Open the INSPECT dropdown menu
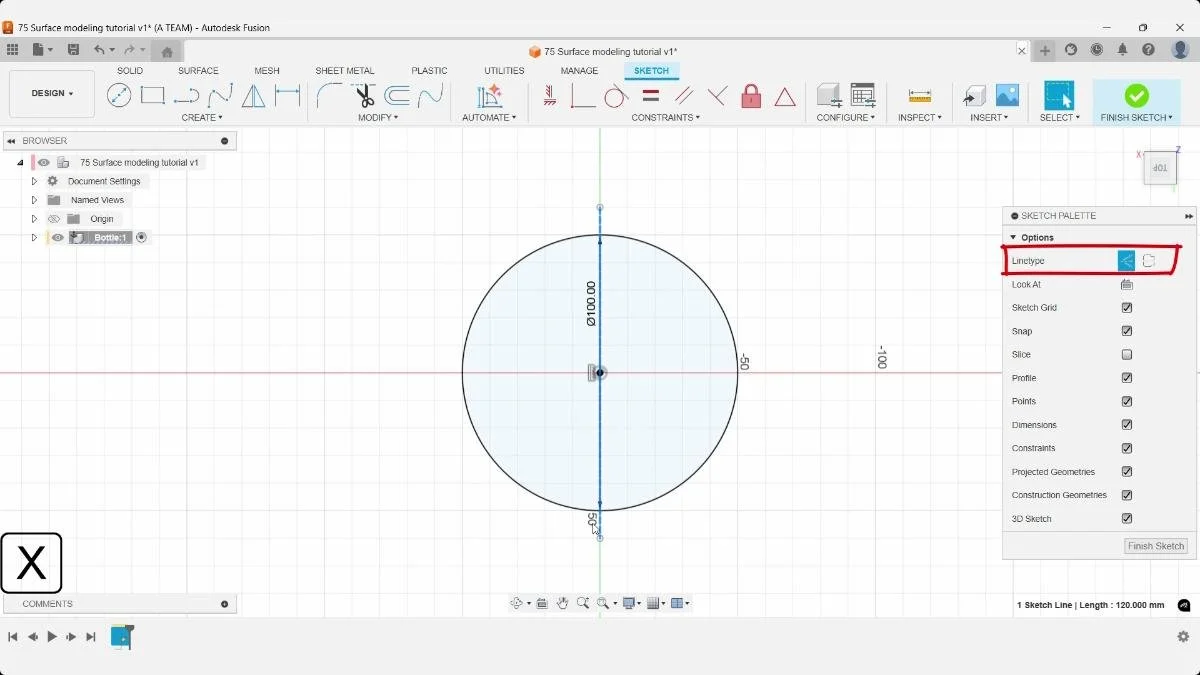Viewport: 1200px width, 675px height. [919, 118]
